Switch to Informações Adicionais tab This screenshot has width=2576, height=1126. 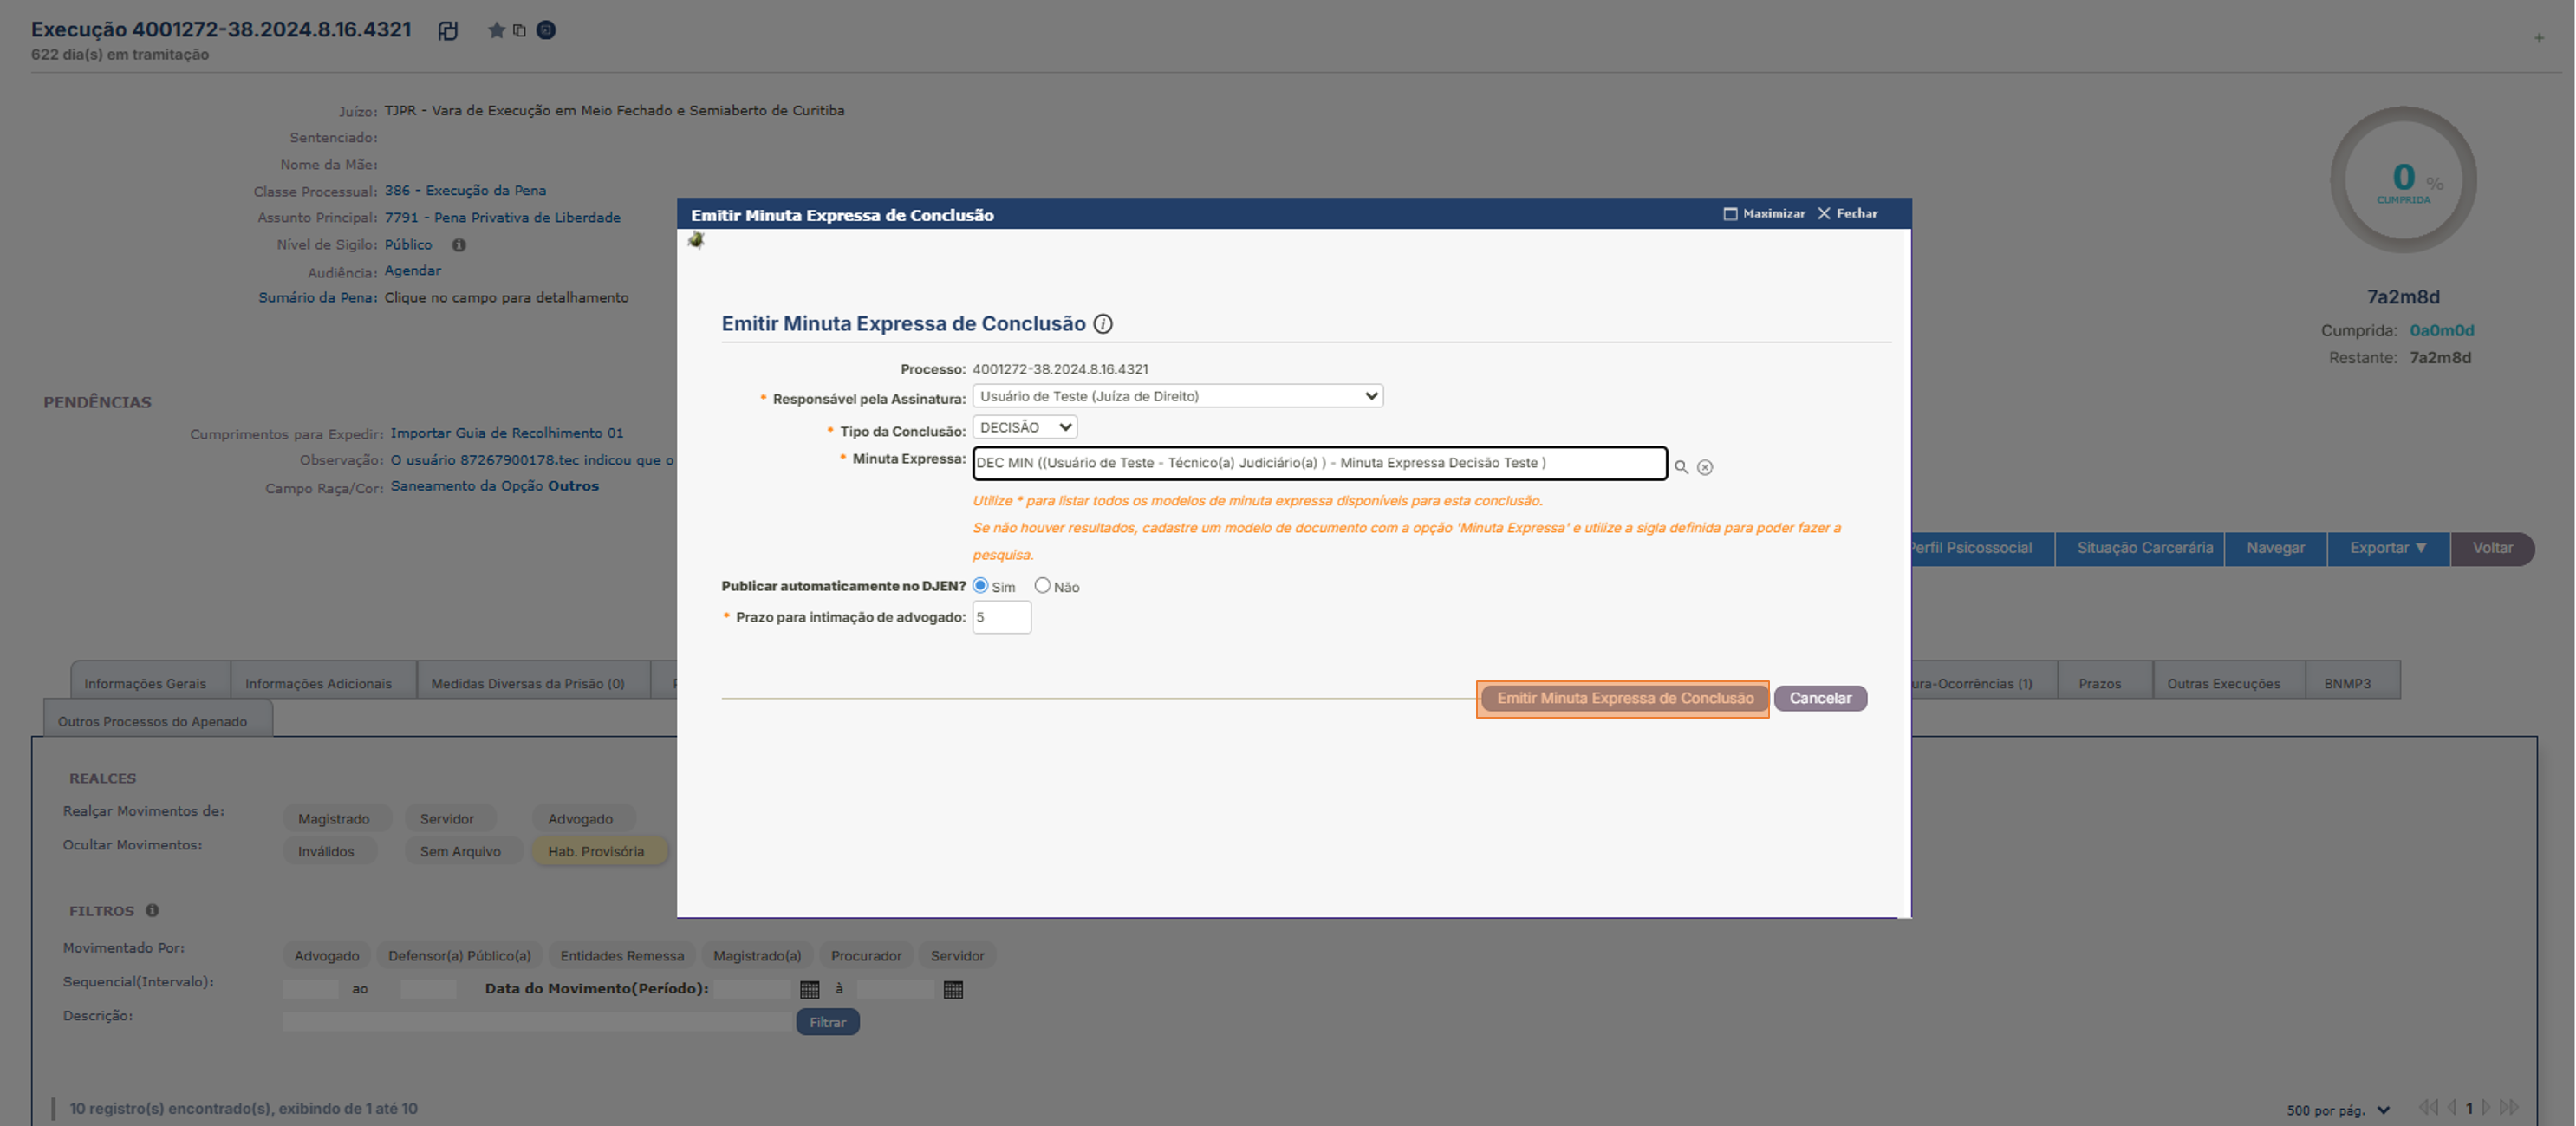(318, 683)
